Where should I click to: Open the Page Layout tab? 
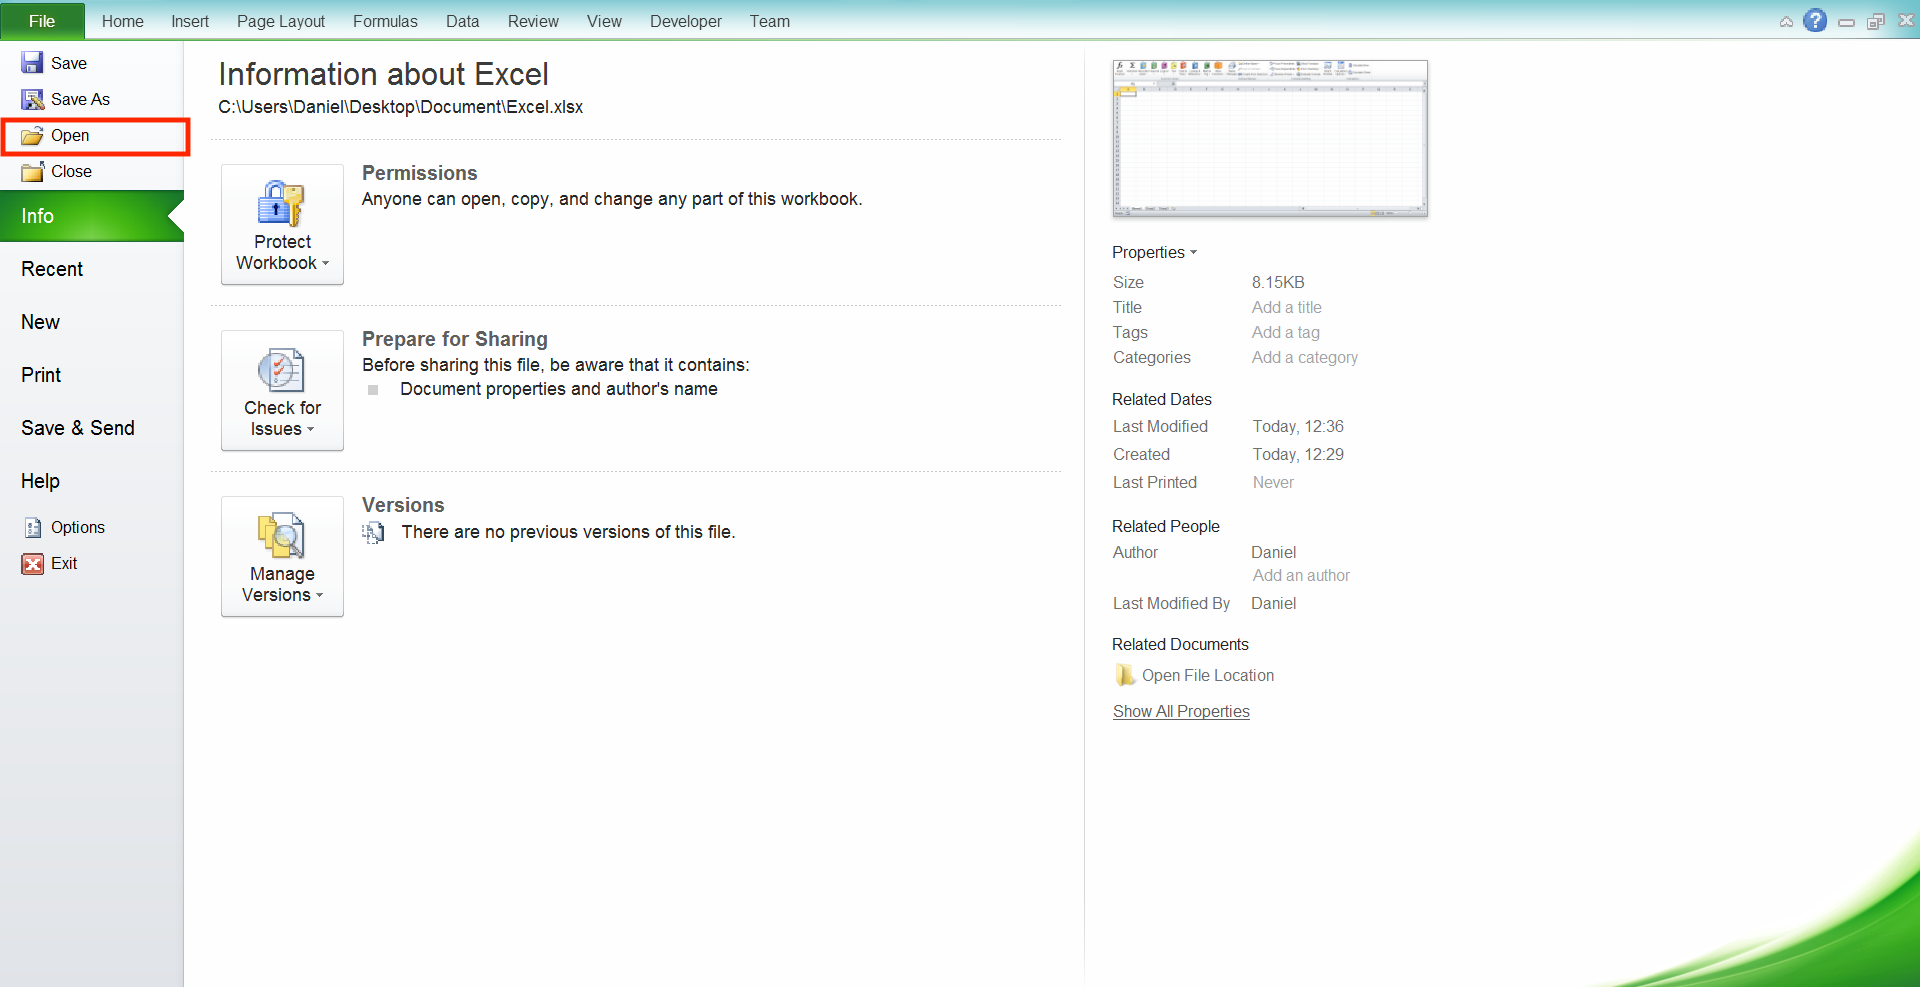click(281, 21)
